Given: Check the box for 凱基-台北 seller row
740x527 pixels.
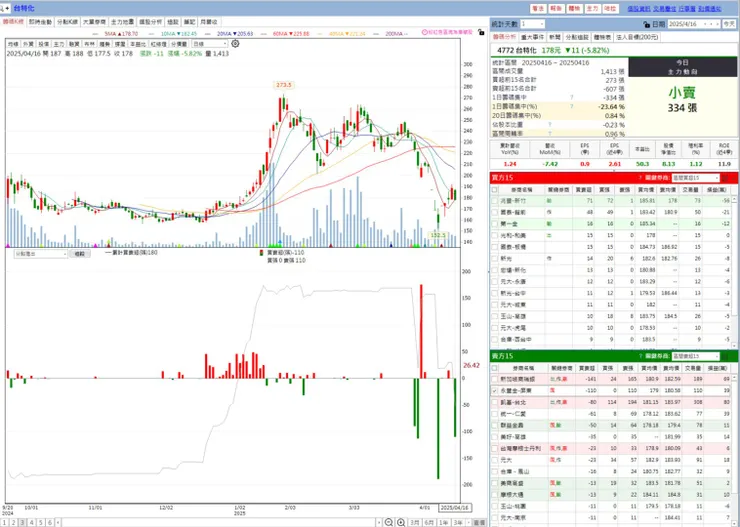Looking at the screenshot, I should point(494,402).
